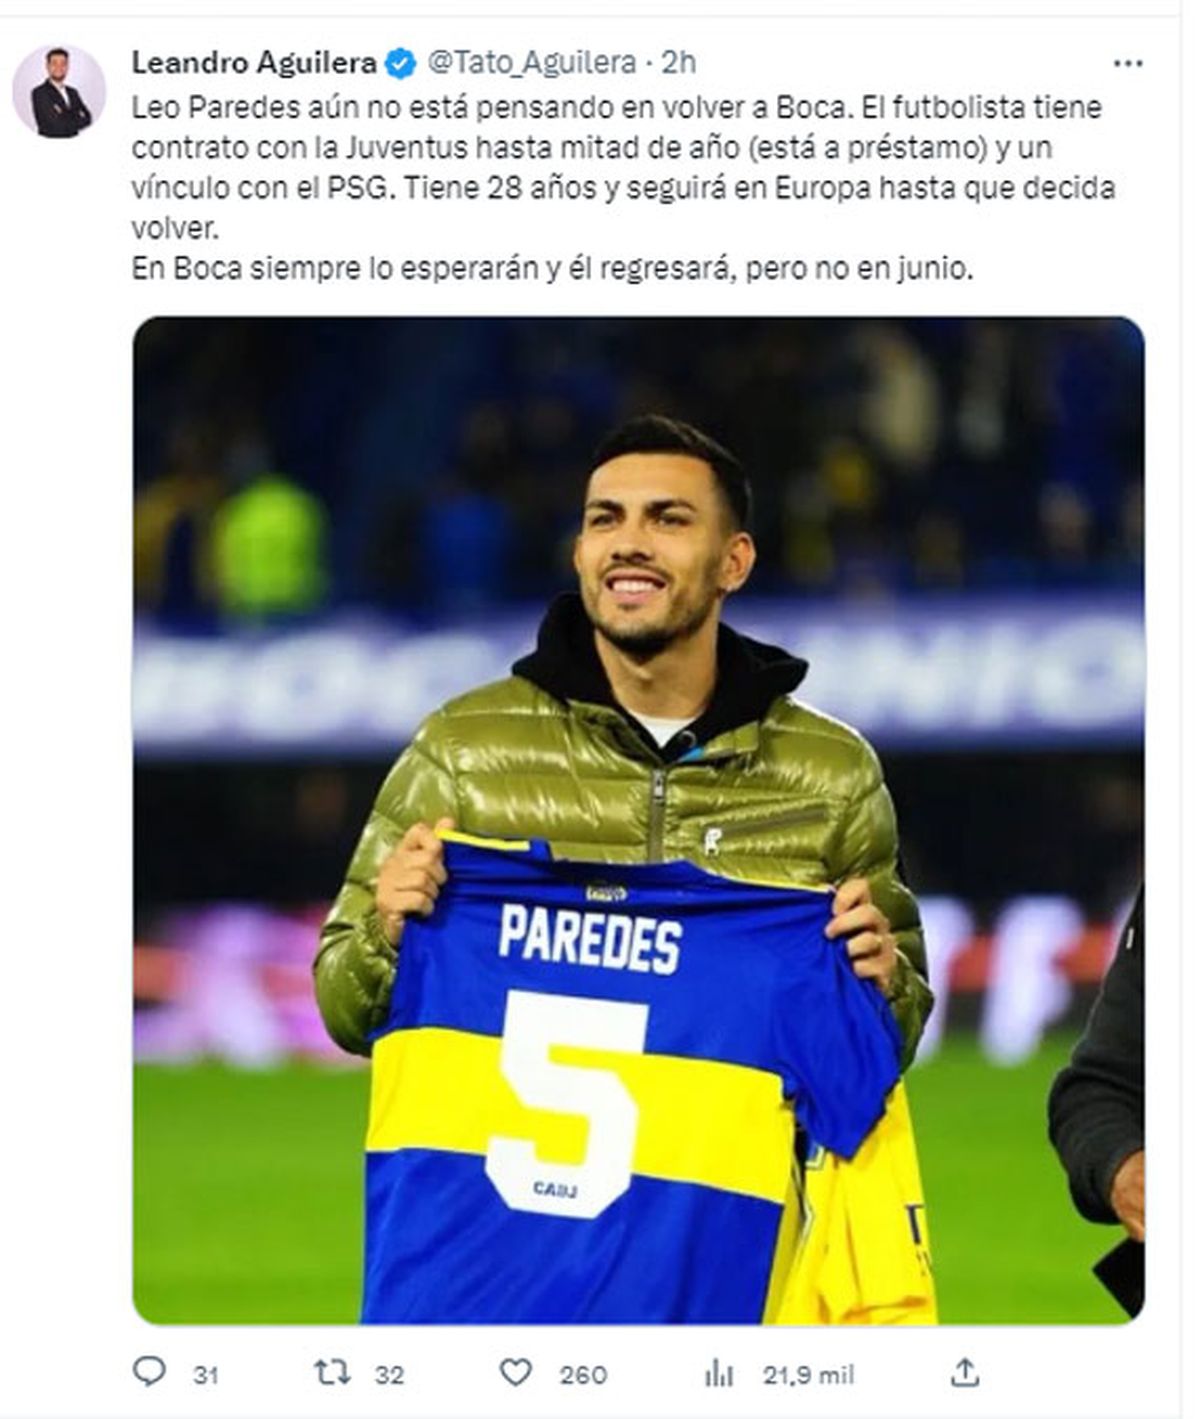Open the @Tato_Aguilera handle link

point(531,63)
